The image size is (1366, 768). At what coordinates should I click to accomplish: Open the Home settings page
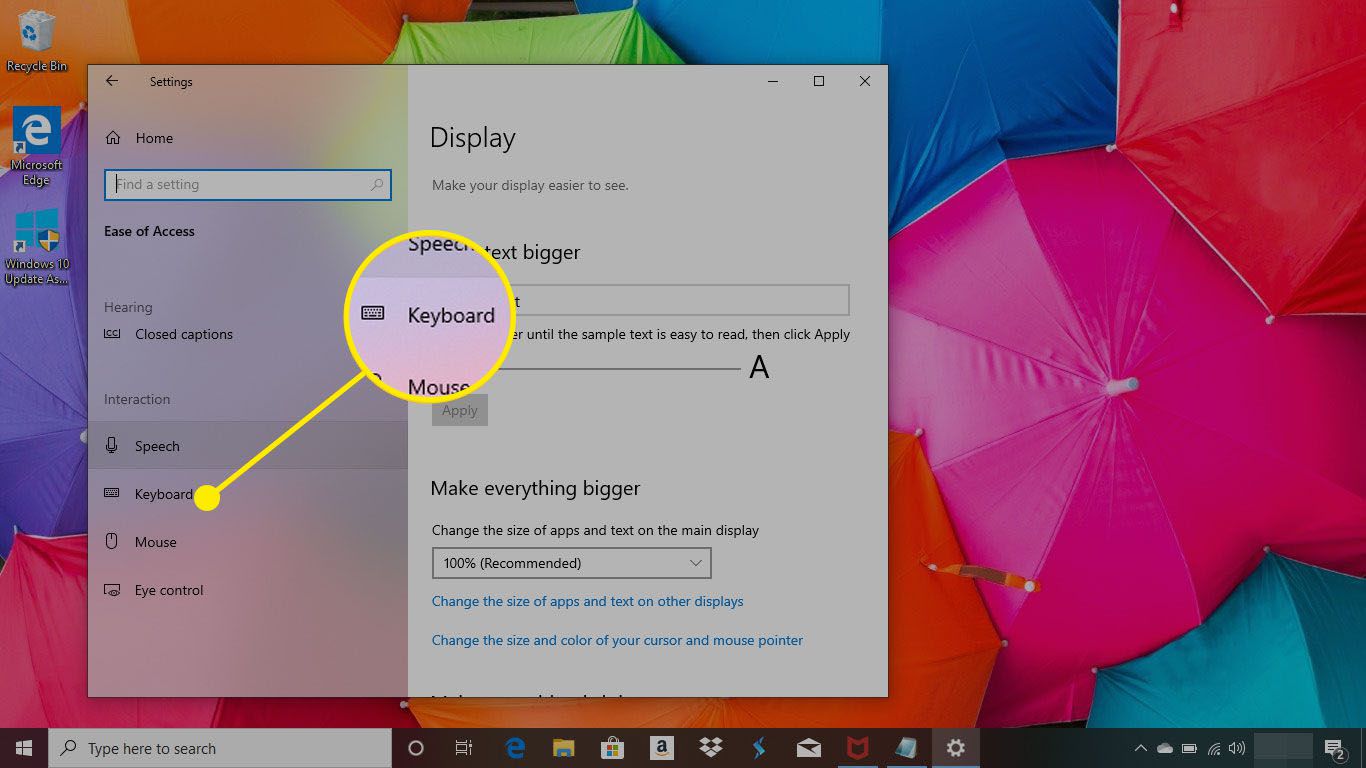point(139,138)
